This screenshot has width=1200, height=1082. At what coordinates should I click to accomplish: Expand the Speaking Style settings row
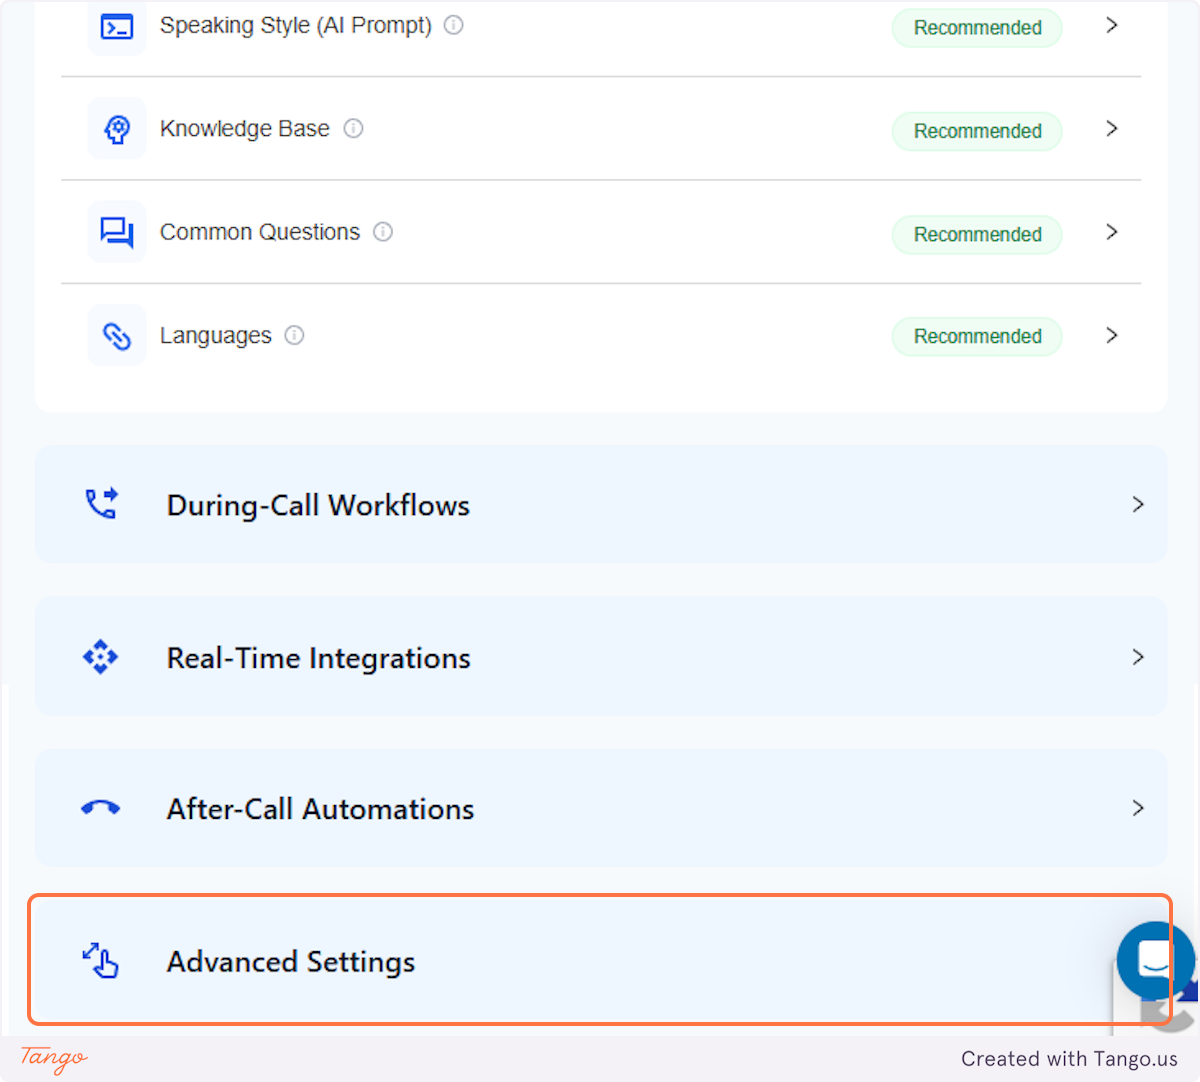click(600, 27)
